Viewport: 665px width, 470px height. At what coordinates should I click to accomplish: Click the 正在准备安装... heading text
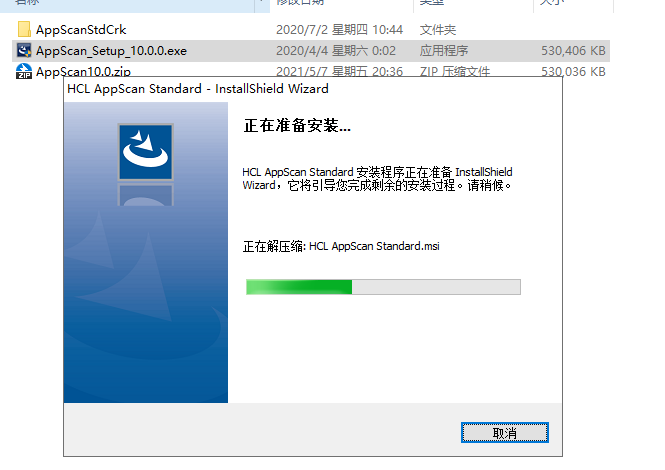[x=297, y=126]
